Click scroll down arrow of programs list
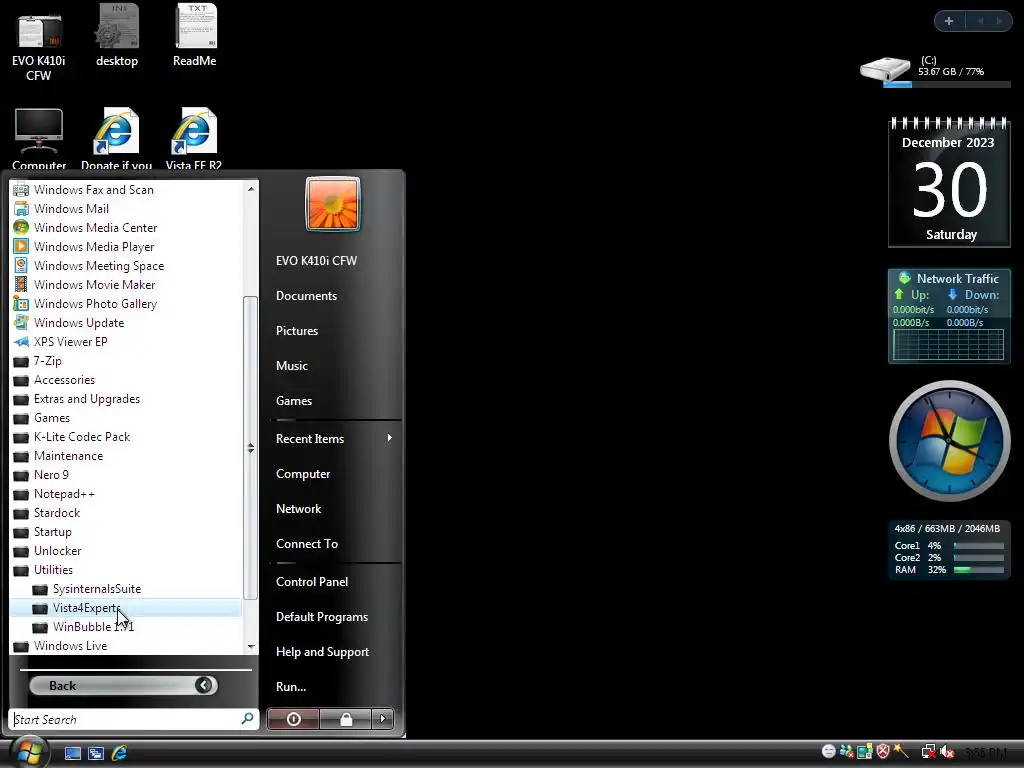 [251, 647]
